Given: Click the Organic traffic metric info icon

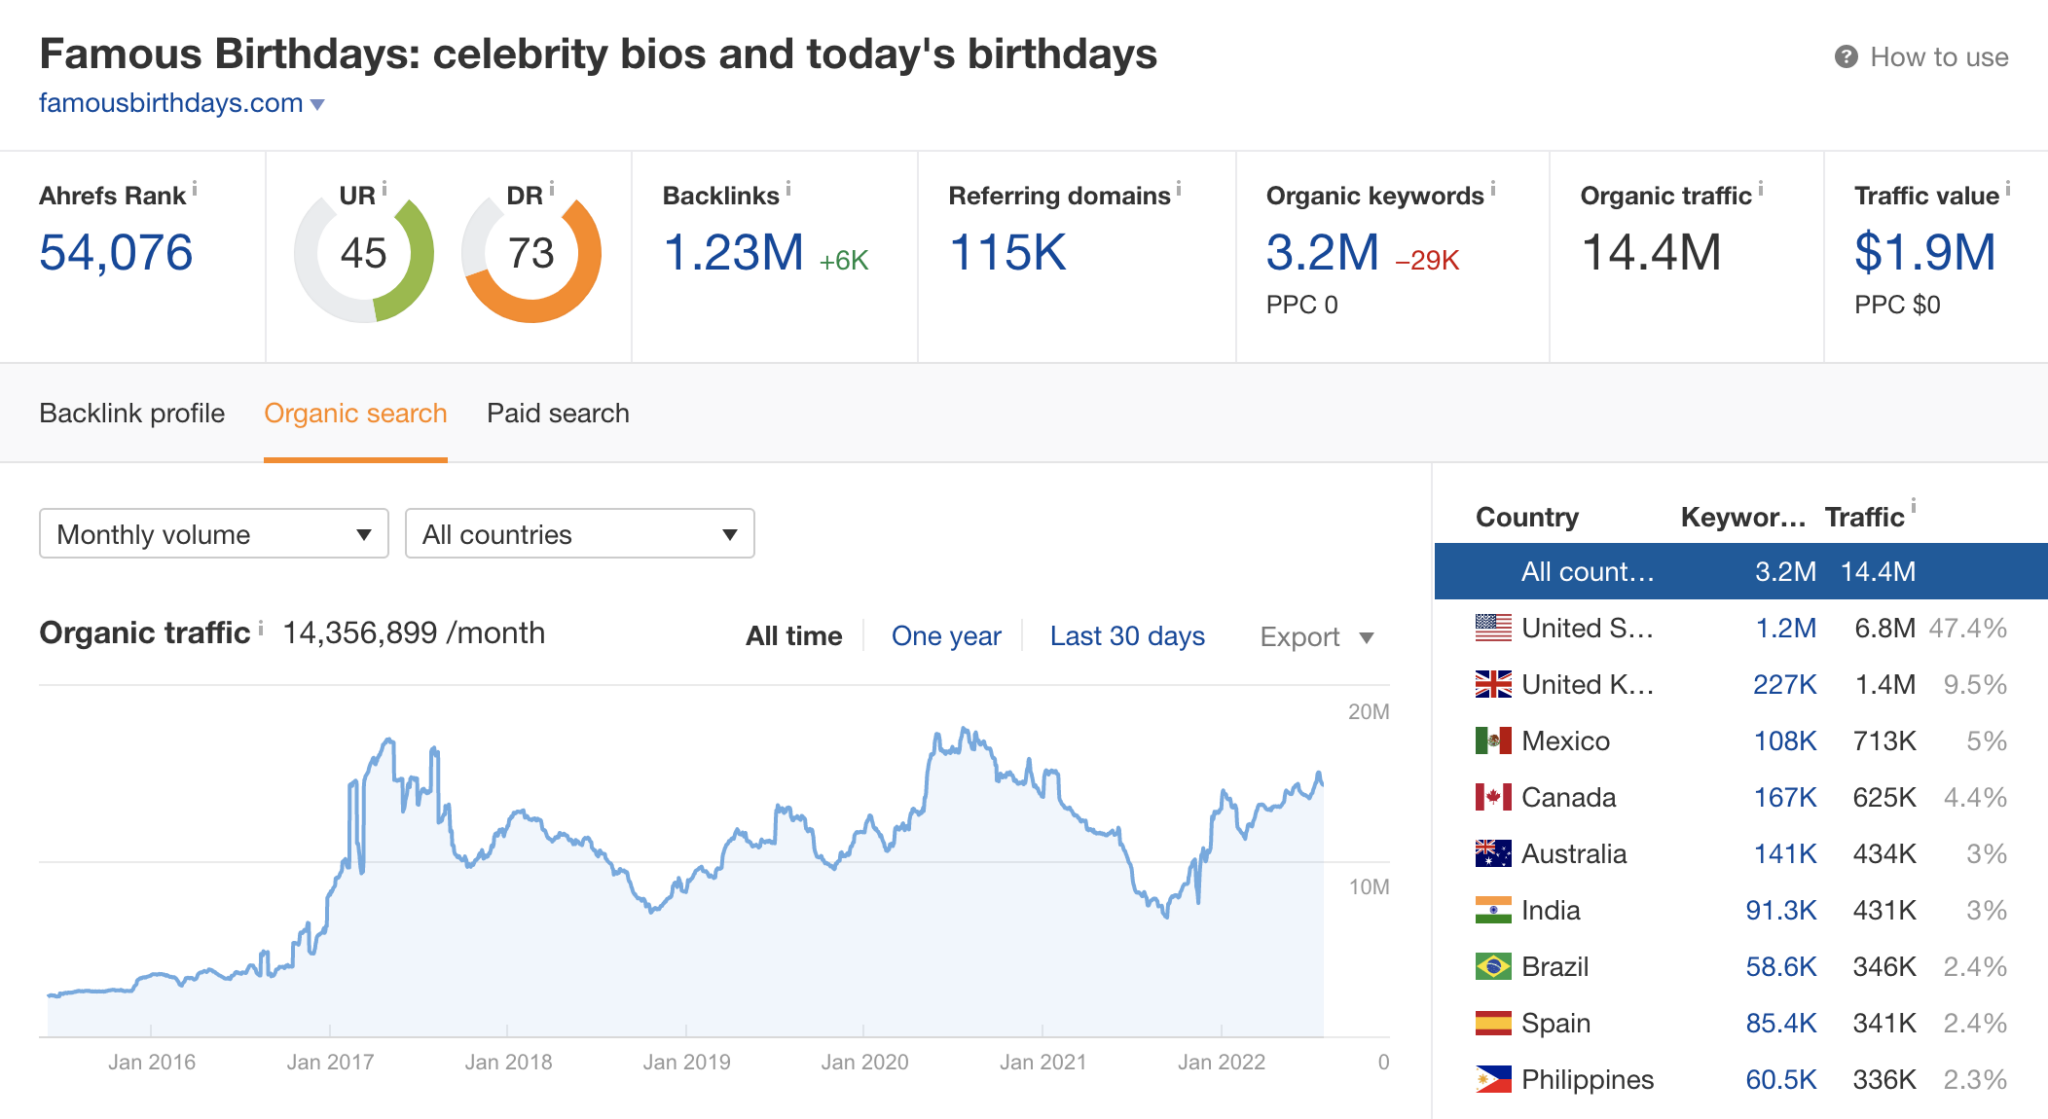Looking at the screenshot, I should click(1761, 187).
